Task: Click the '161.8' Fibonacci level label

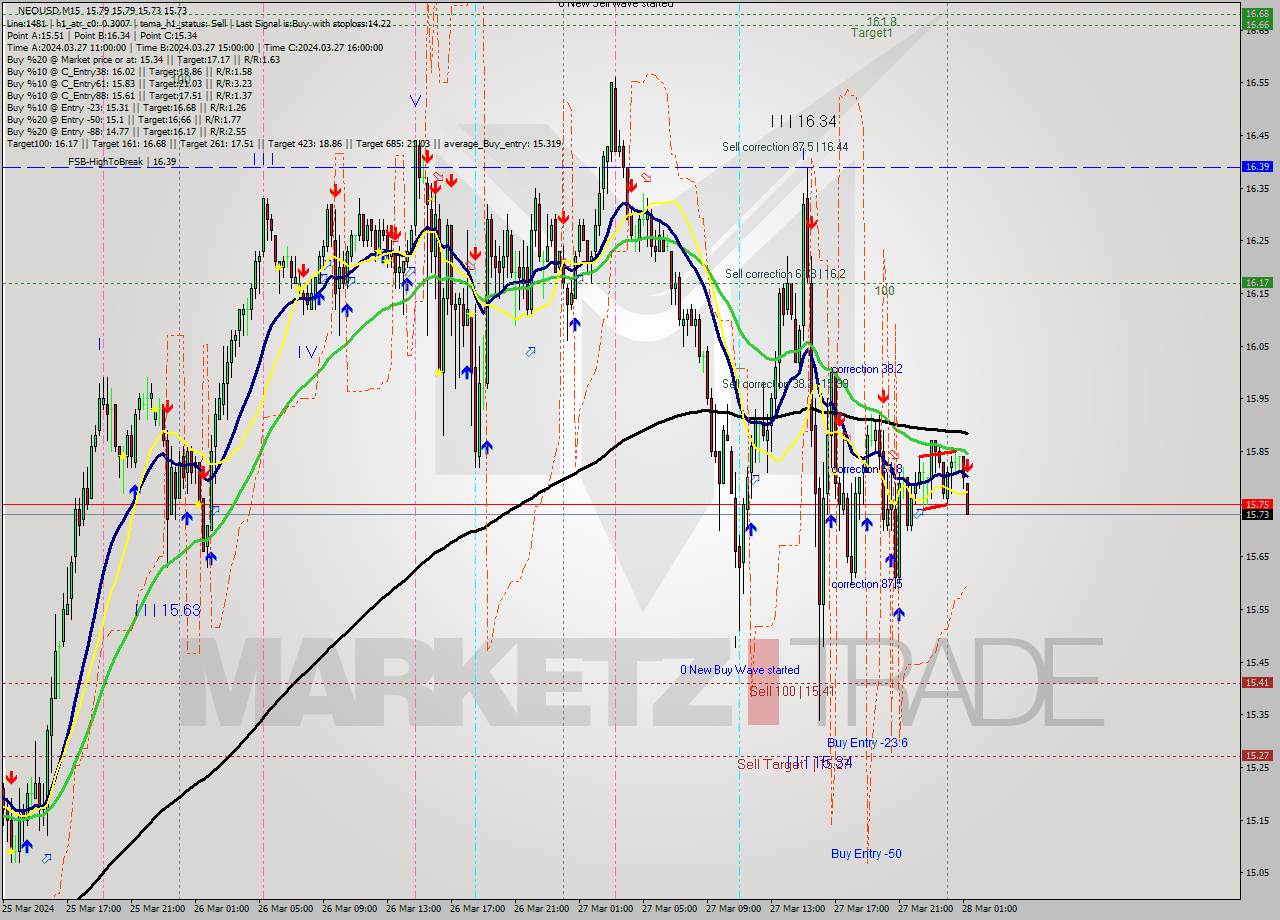Action: (x=881, y=21)
